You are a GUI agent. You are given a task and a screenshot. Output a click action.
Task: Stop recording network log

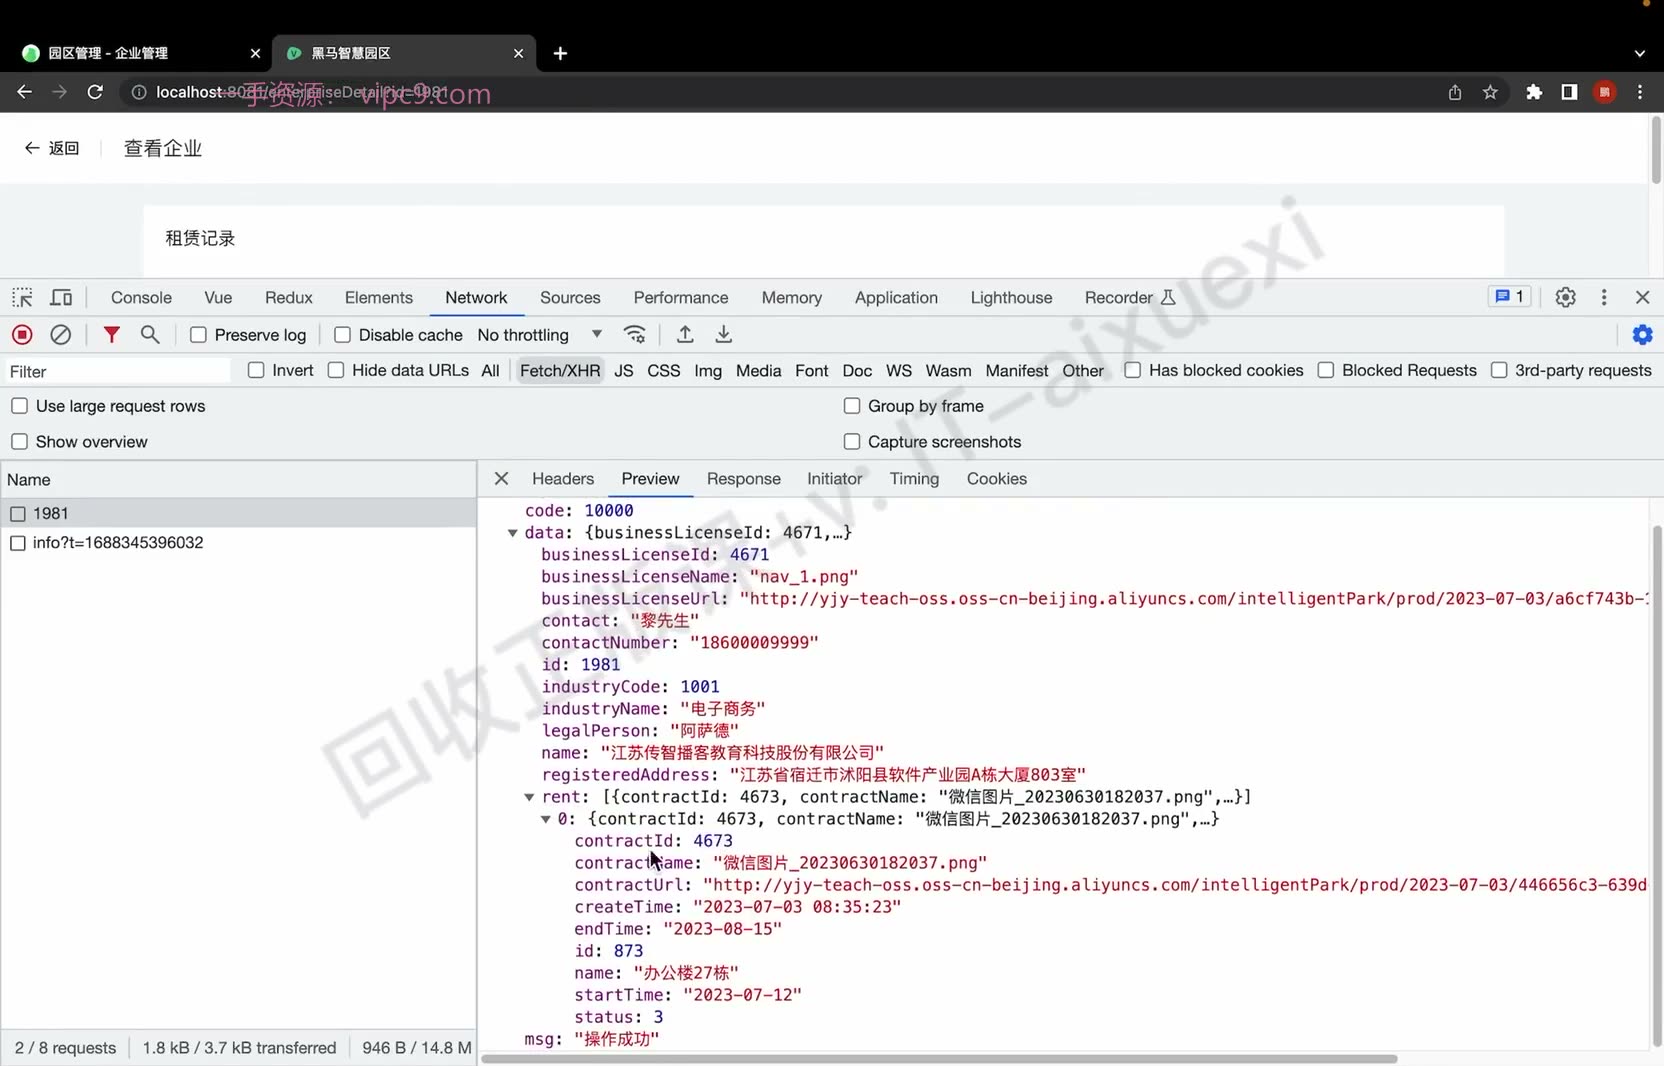[x=22, y=335]
